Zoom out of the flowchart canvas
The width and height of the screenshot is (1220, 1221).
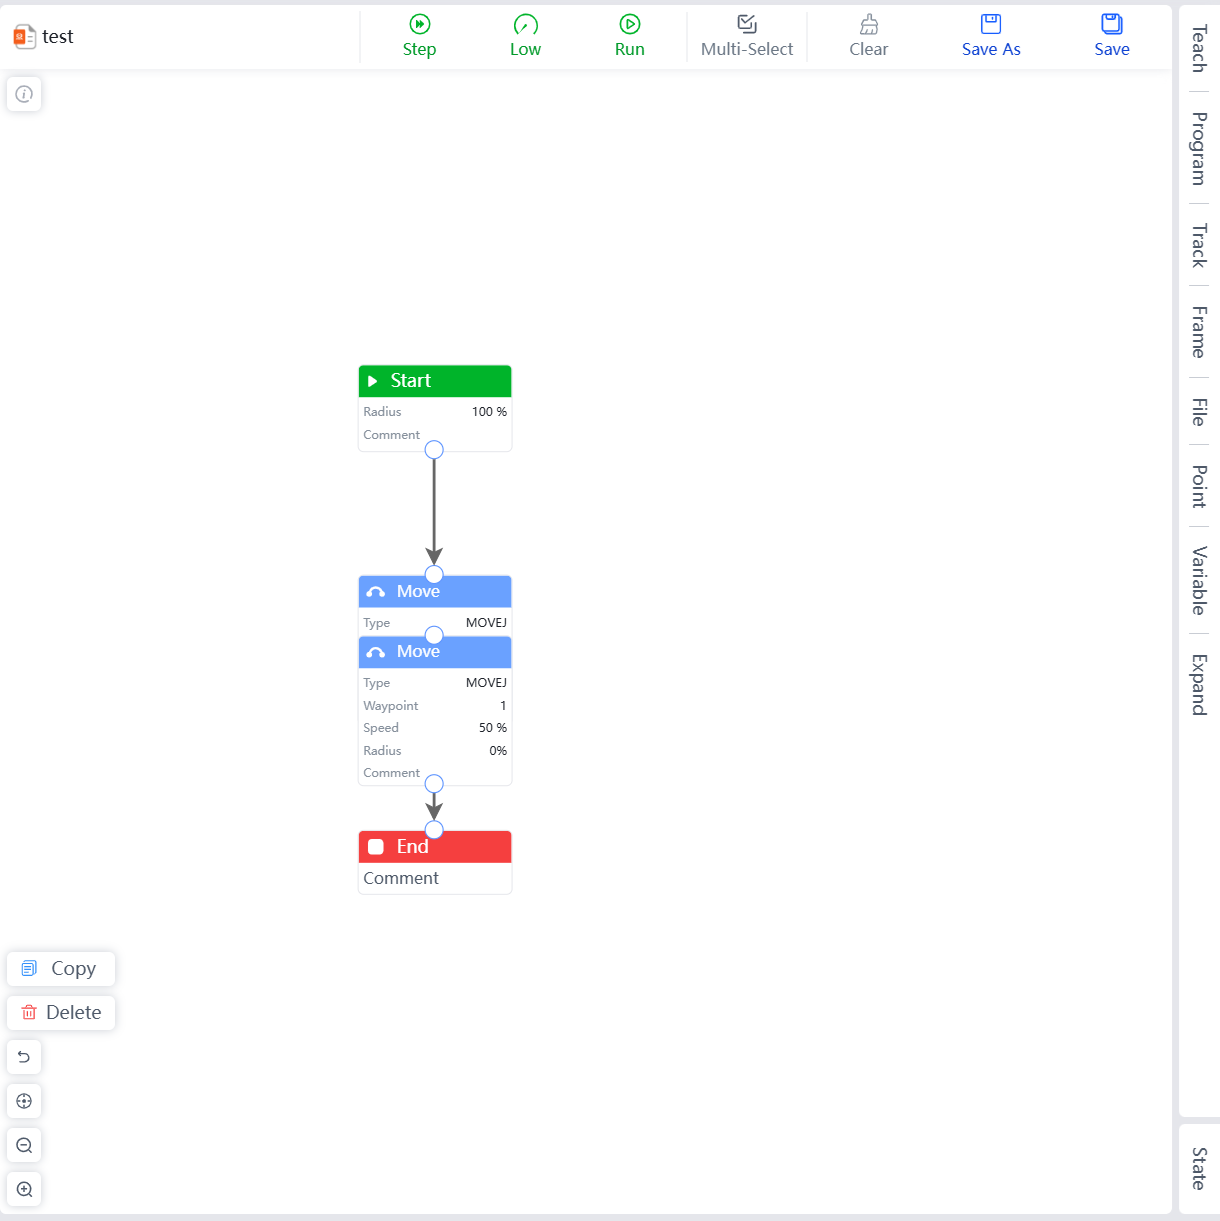[x=24, y=1145]
